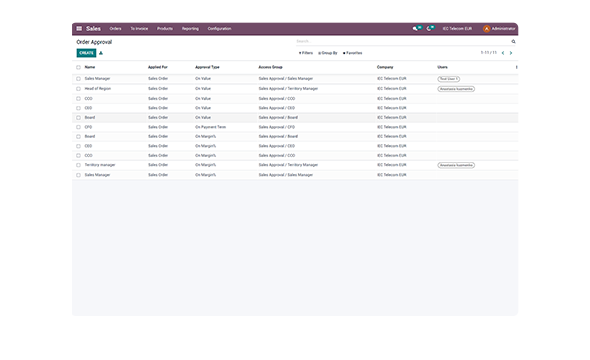Sort by Access Group column header

coord(271,67)
